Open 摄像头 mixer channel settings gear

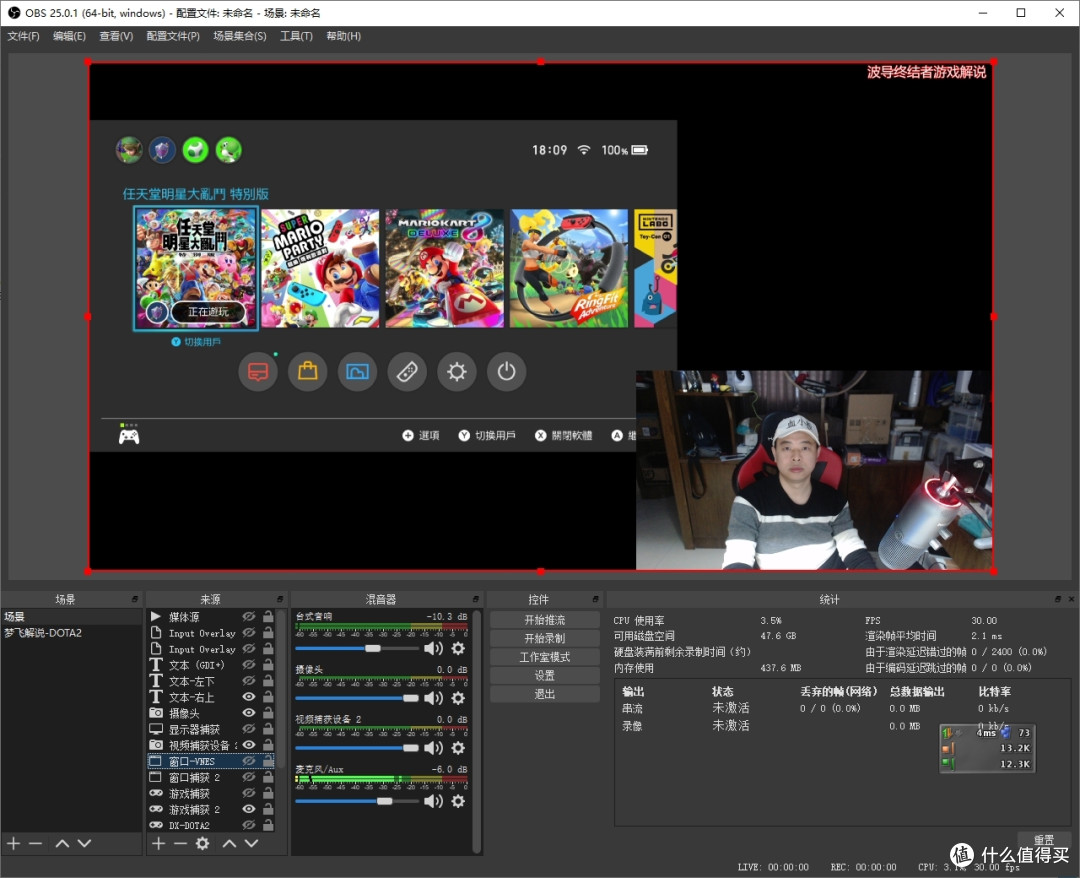pos(458,698)
